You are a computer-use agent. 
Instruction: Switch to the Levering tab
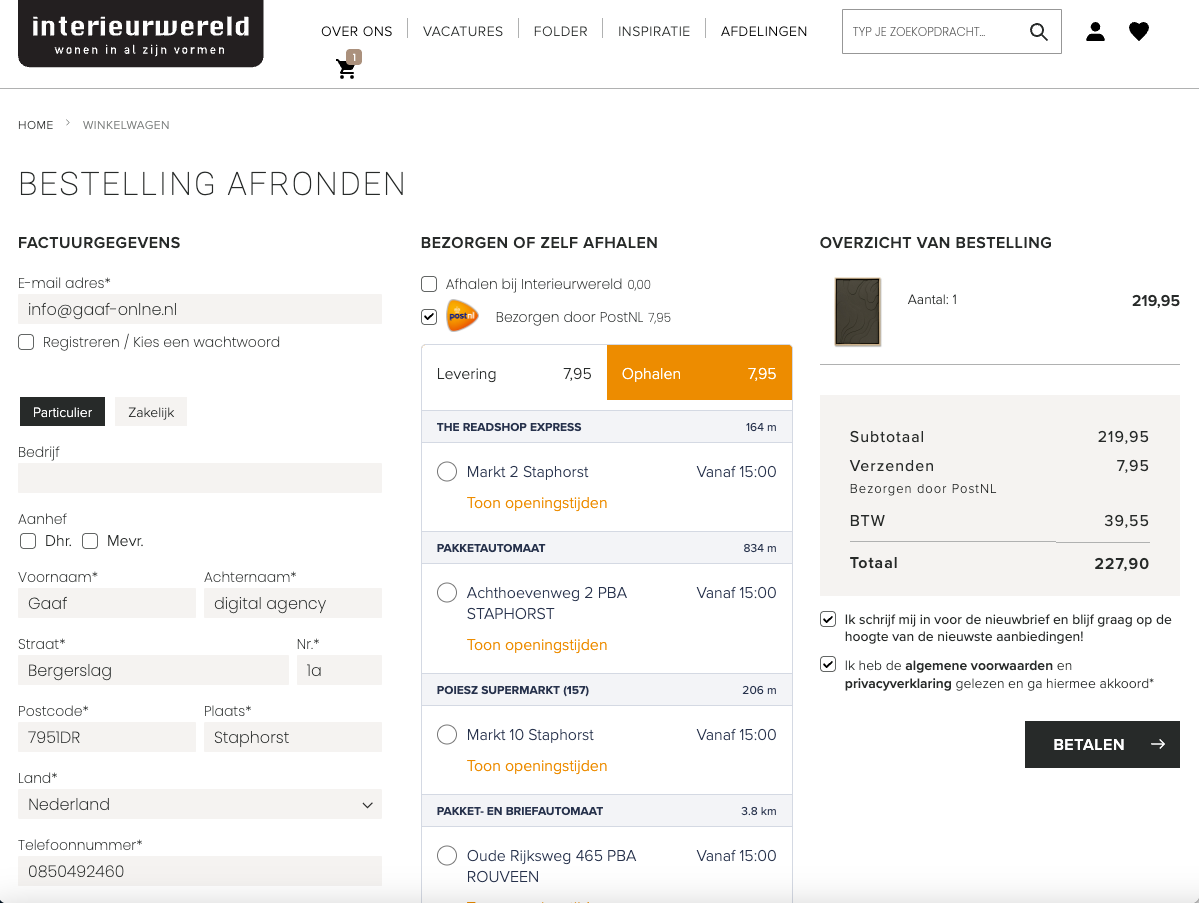(x=513, y=373)
